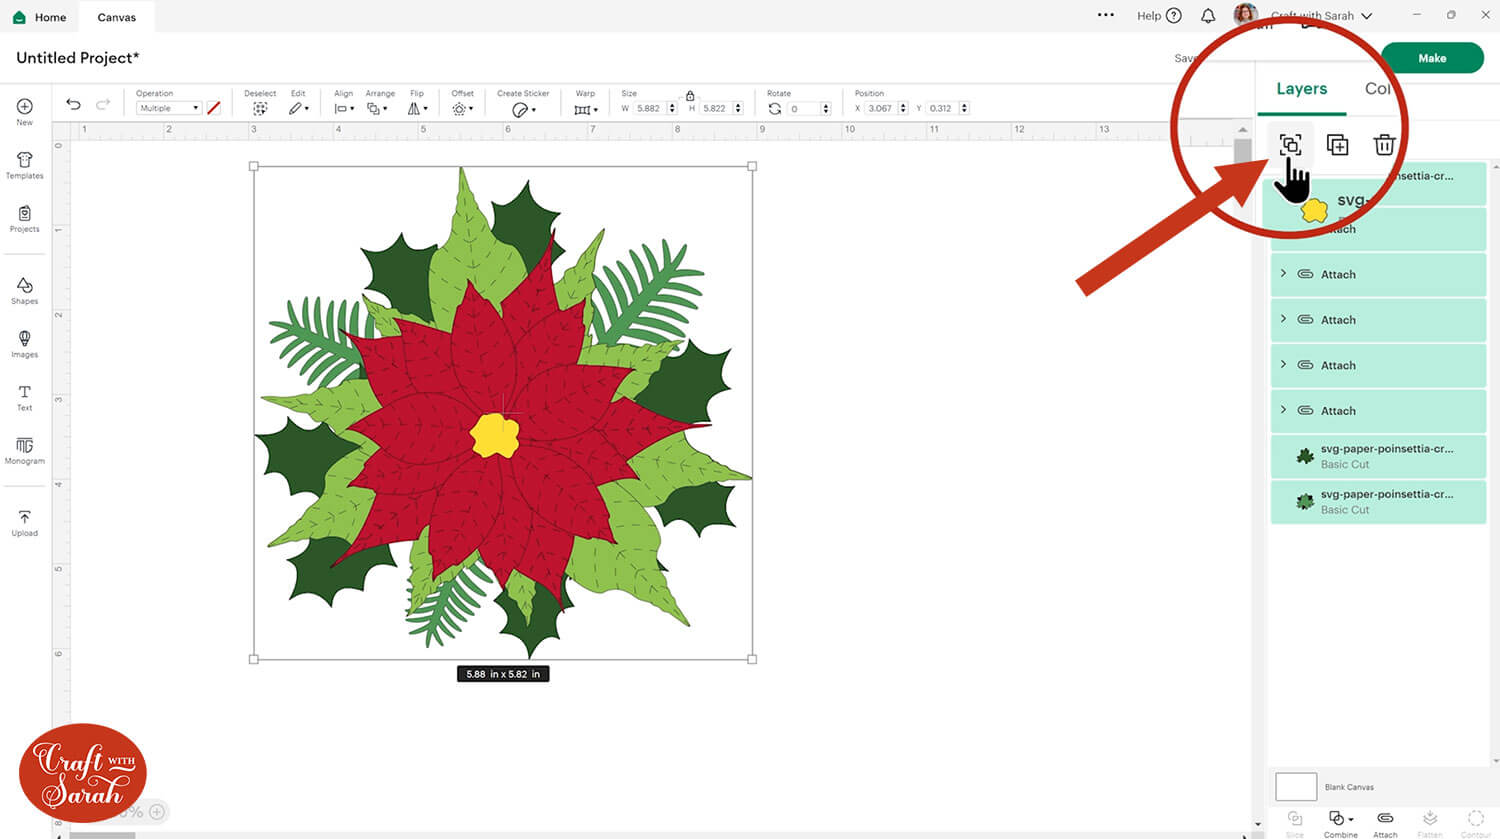Open the Combine dropdown
1500x839 pixels.
(x=1340, y=822)
